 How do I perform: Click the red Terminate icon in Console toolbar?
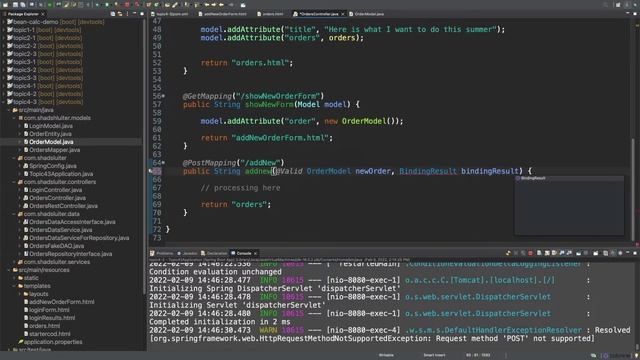[530, 253]
